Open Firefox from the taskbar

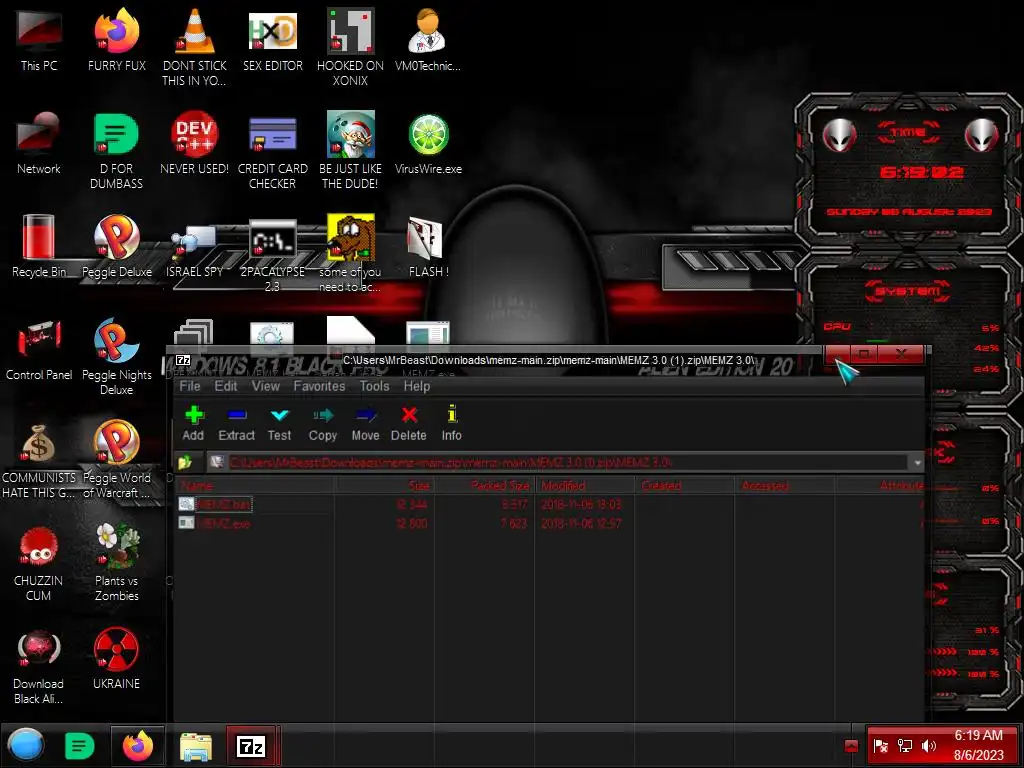pos(138,746)
